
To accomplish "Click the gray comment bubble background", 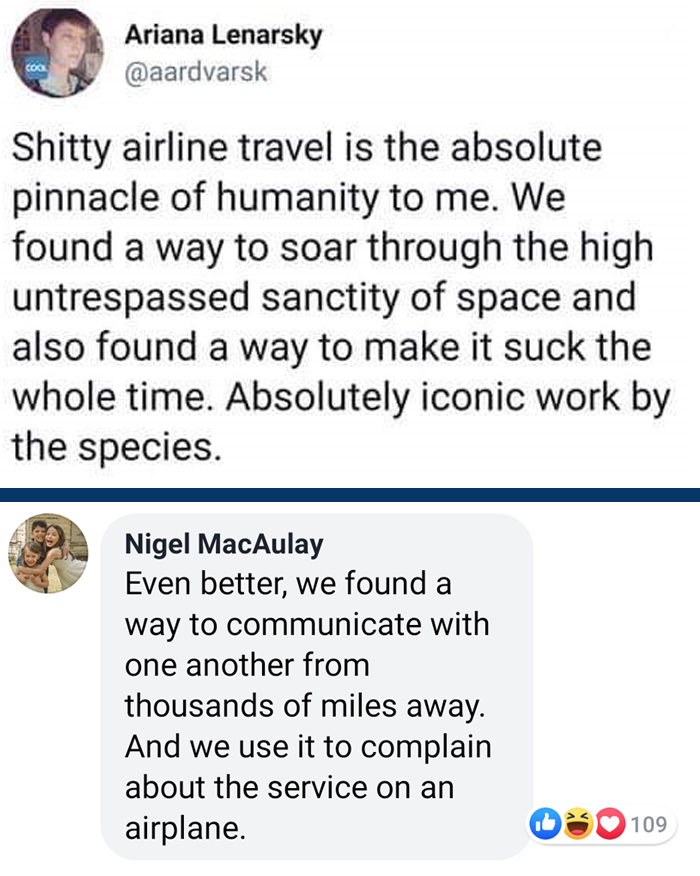I will point(500,600).
